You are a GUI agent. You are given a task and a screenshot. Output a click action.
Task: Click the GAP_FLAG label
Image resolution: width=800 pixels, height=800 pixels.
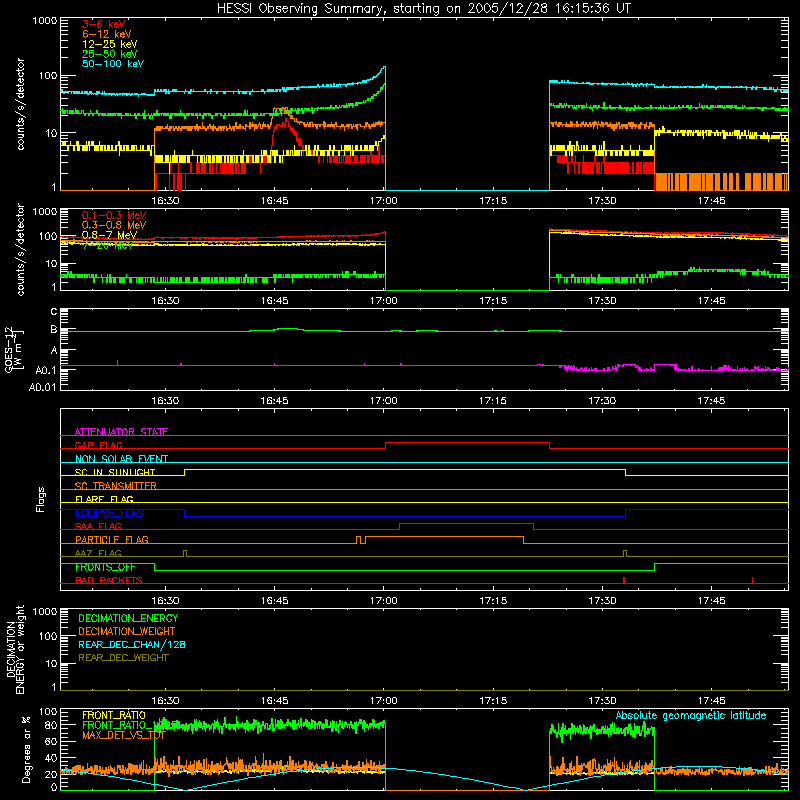98,445
